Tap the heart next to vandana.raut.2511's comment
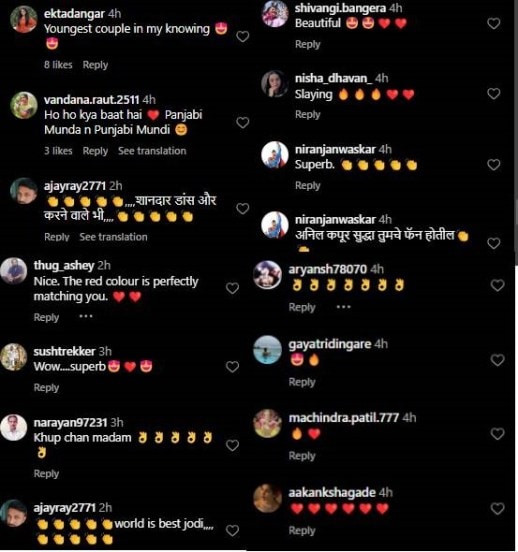The width and height of the screenshot is (518, 552). 243,123
